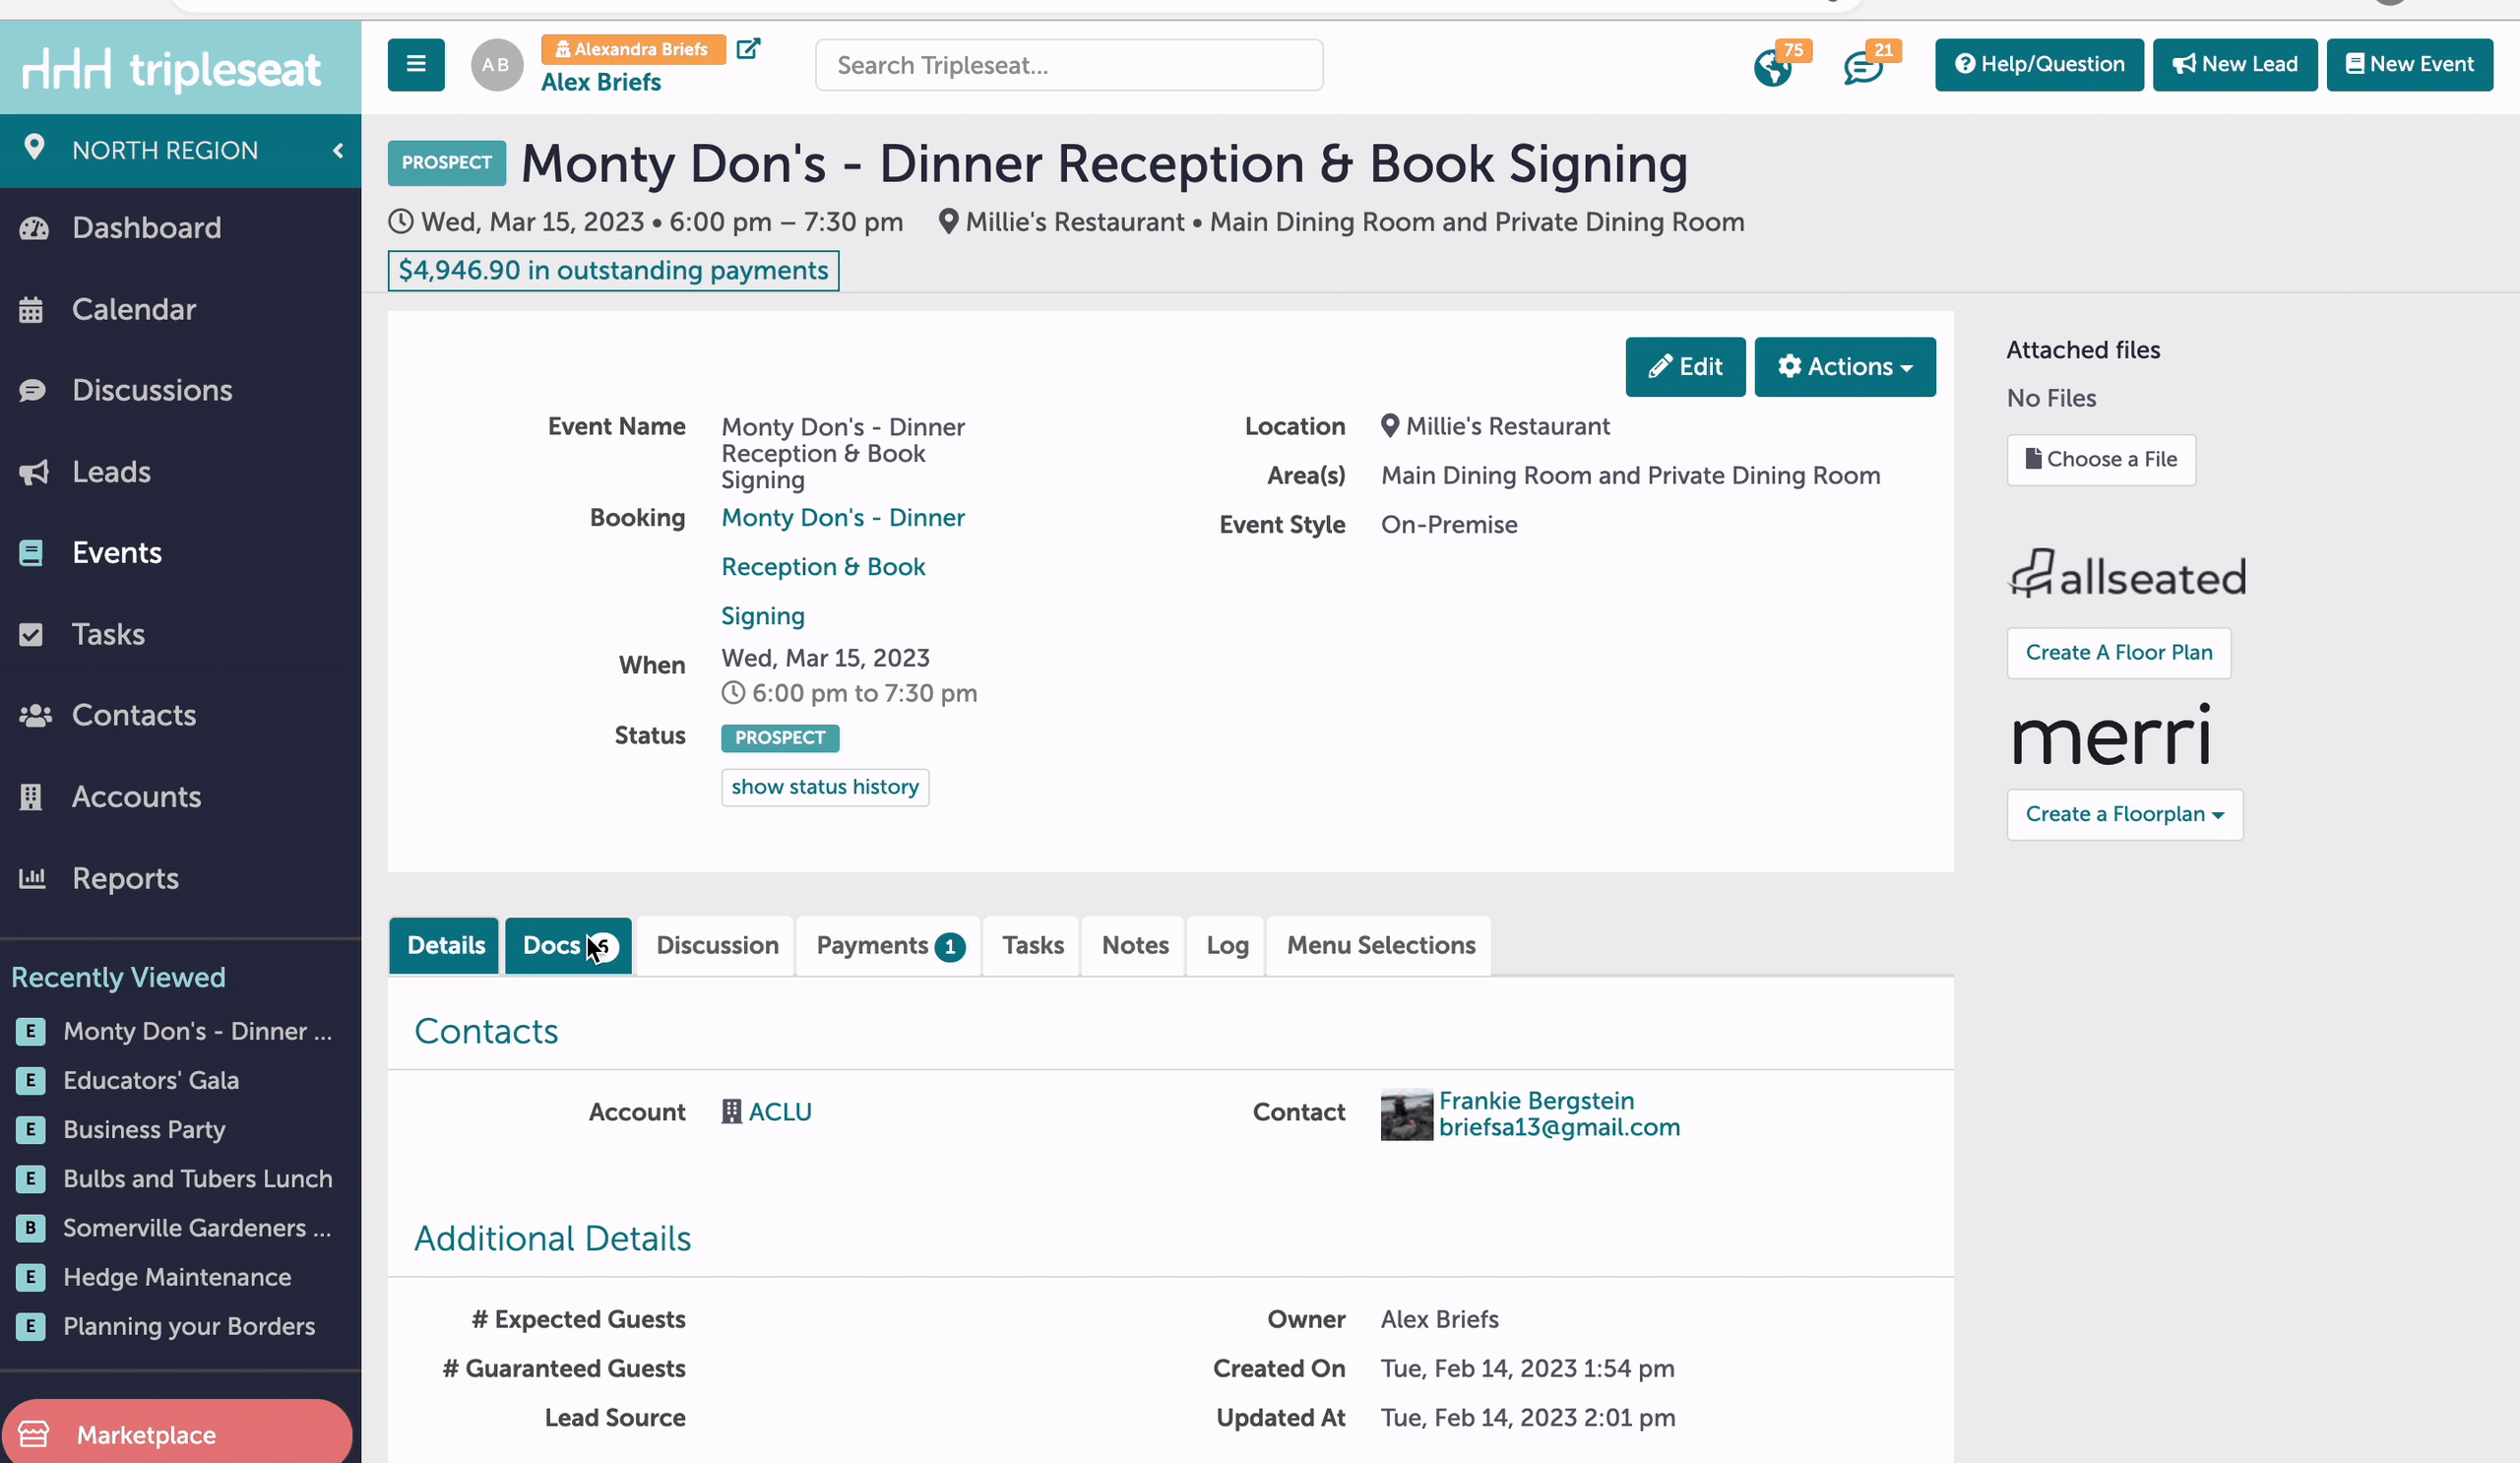2520x1463 pixels.
Task: Click show status history
Action: point(825,787)
